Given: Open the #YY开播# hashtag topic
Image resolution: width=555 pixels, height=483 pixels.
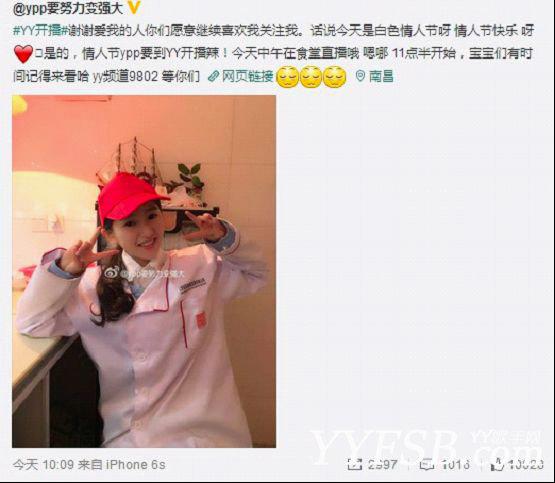Looking at the screenshot, I should (x=40, y=31).
